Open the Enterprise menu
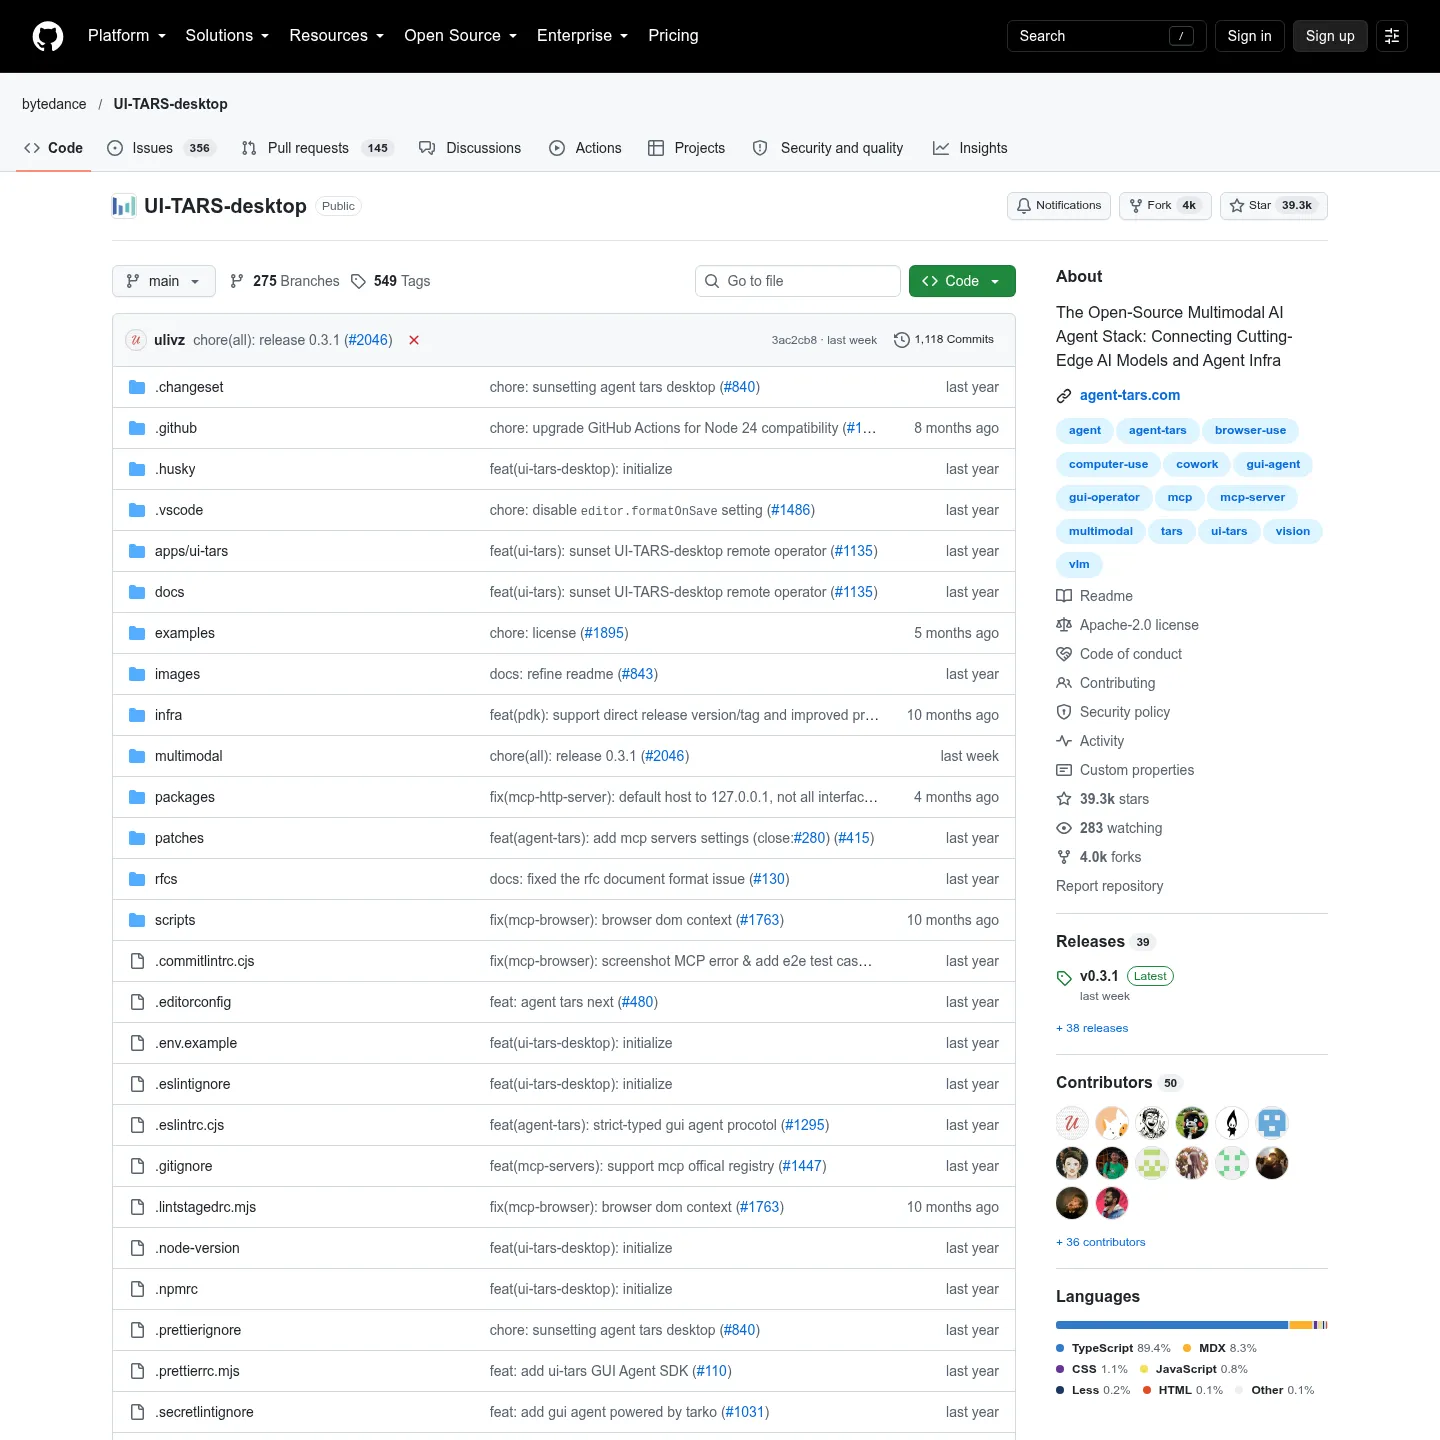 click(582, 36)
